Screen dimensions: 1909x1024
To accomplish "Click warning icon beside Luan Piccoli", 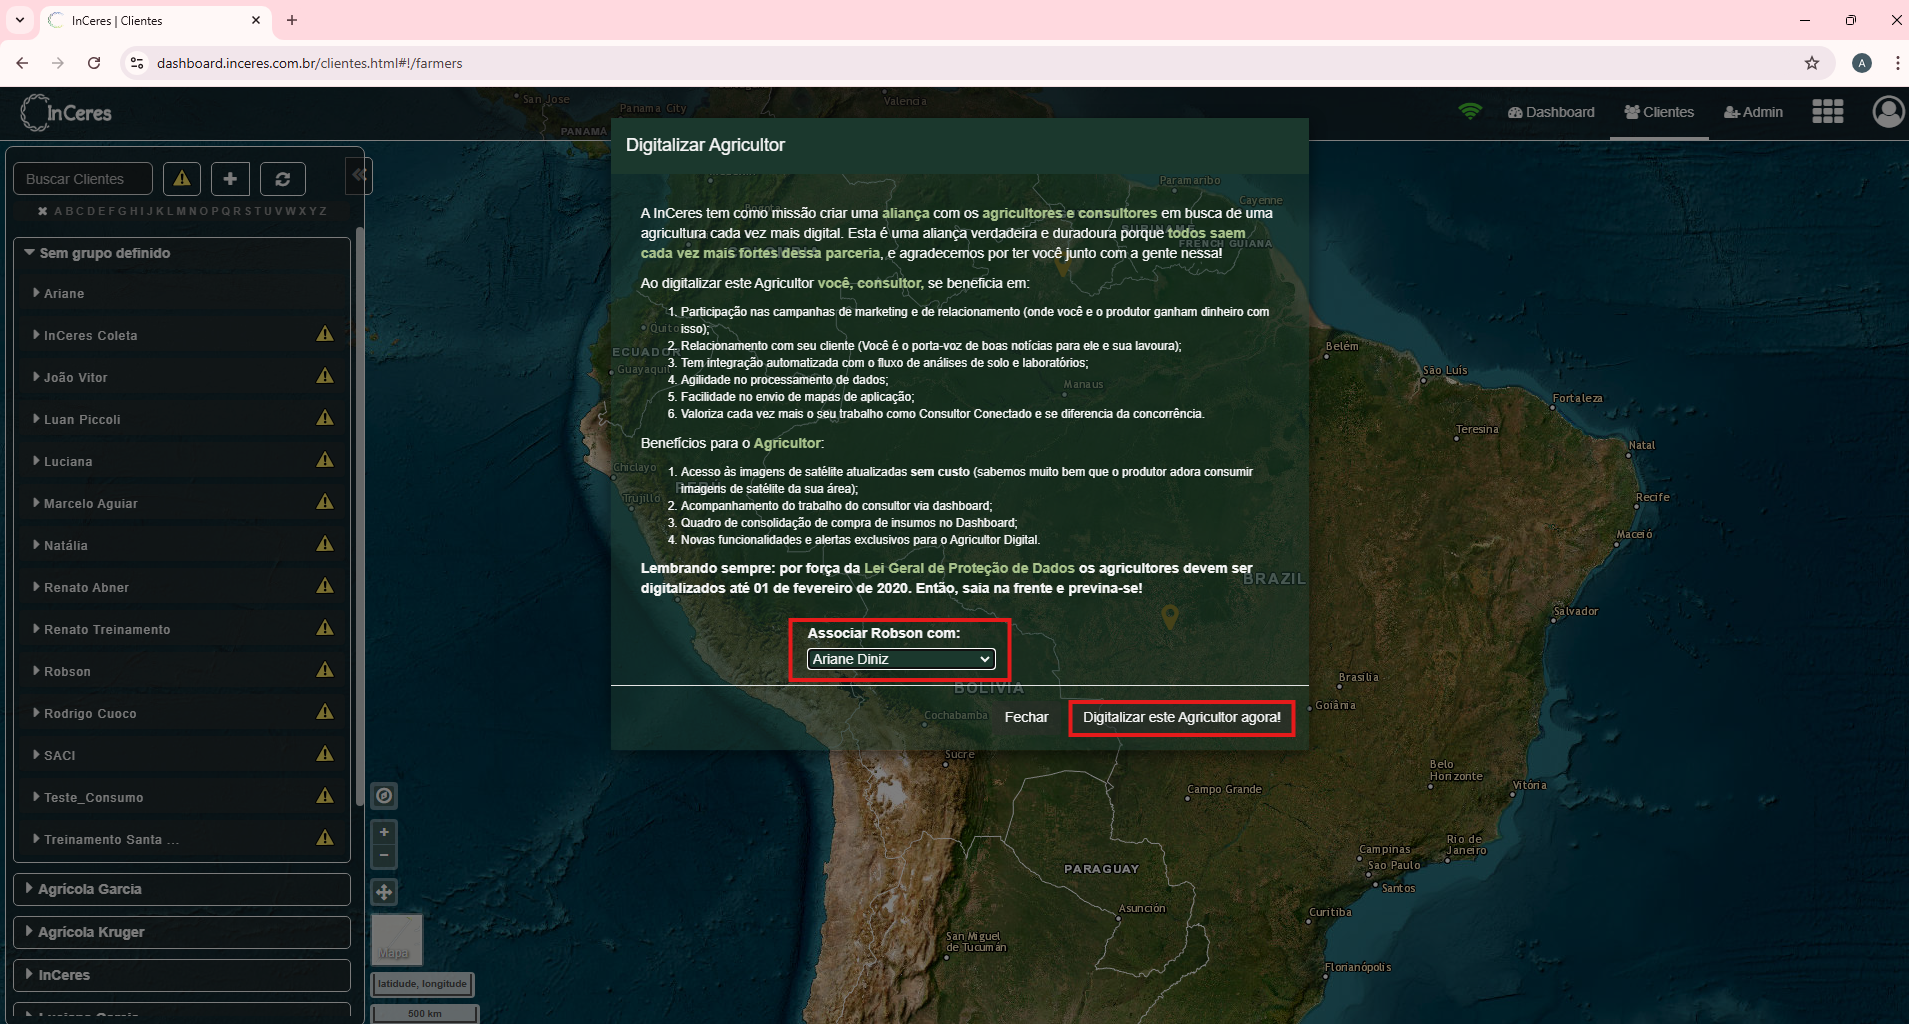I will [325, 418].
